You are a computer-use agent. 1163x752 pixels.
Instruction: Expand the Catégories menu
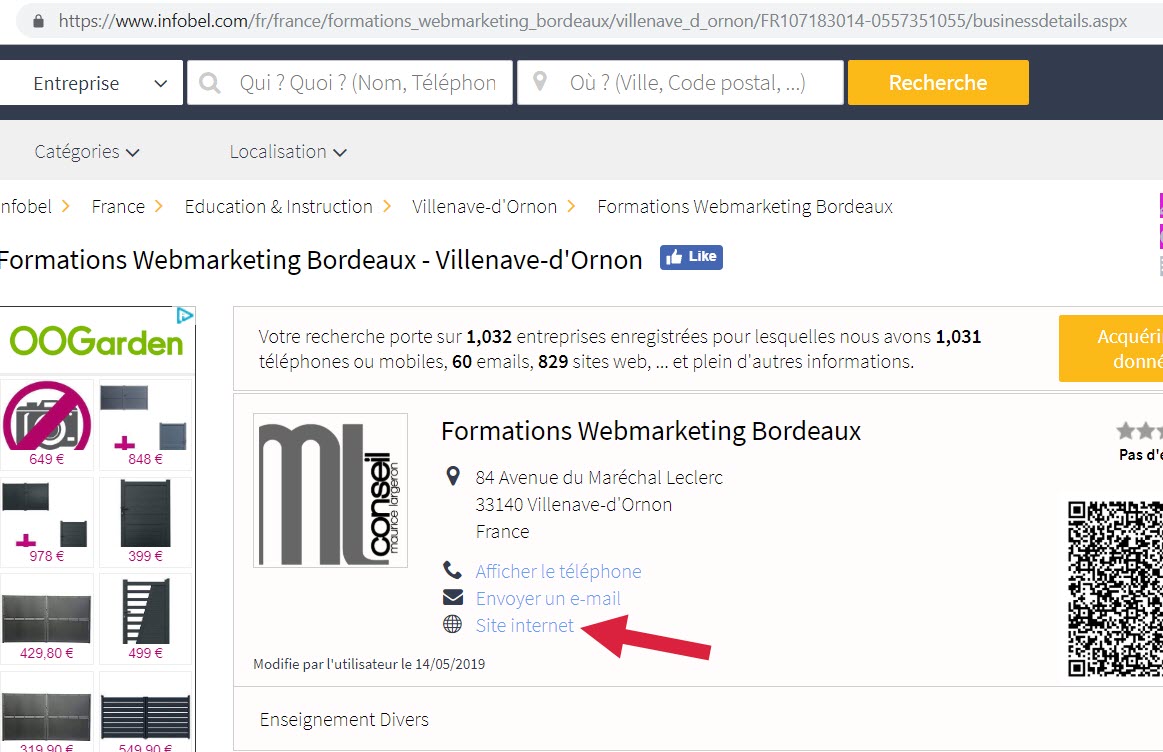pyautogui.click(x=87, y=151)
